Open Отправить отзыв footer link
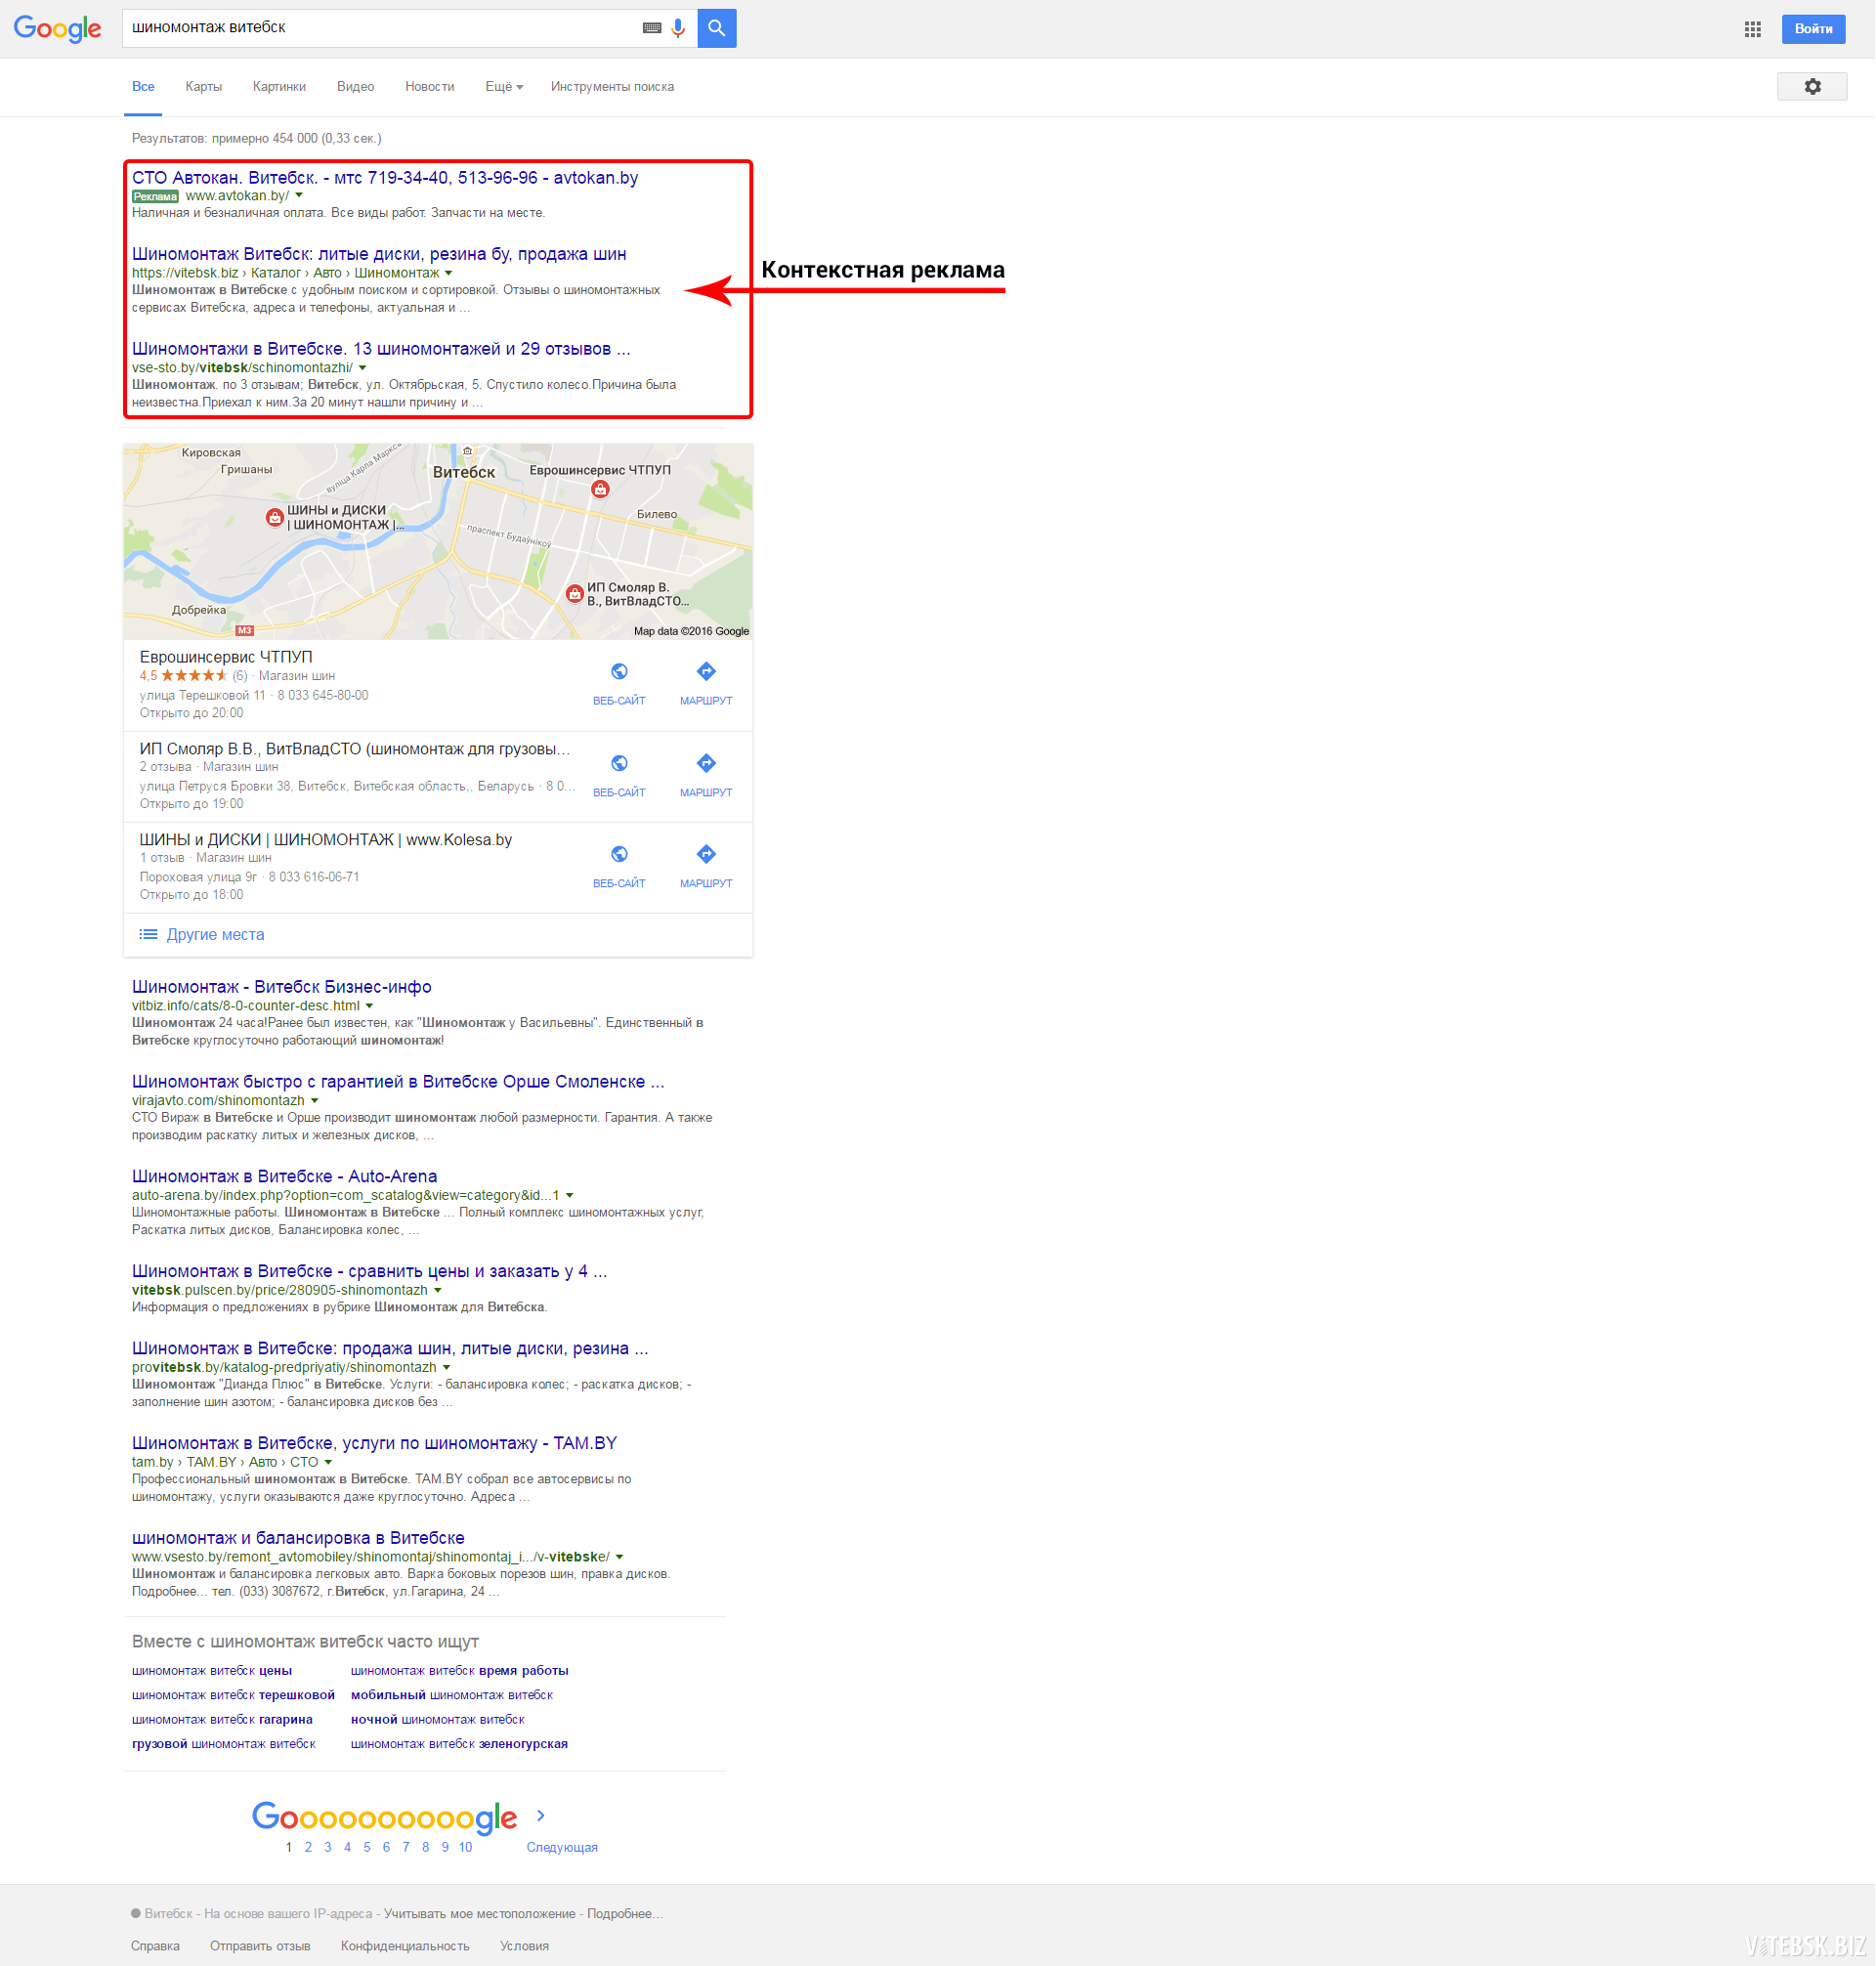This screenshot has height=1966, width=1876. 260,1946
